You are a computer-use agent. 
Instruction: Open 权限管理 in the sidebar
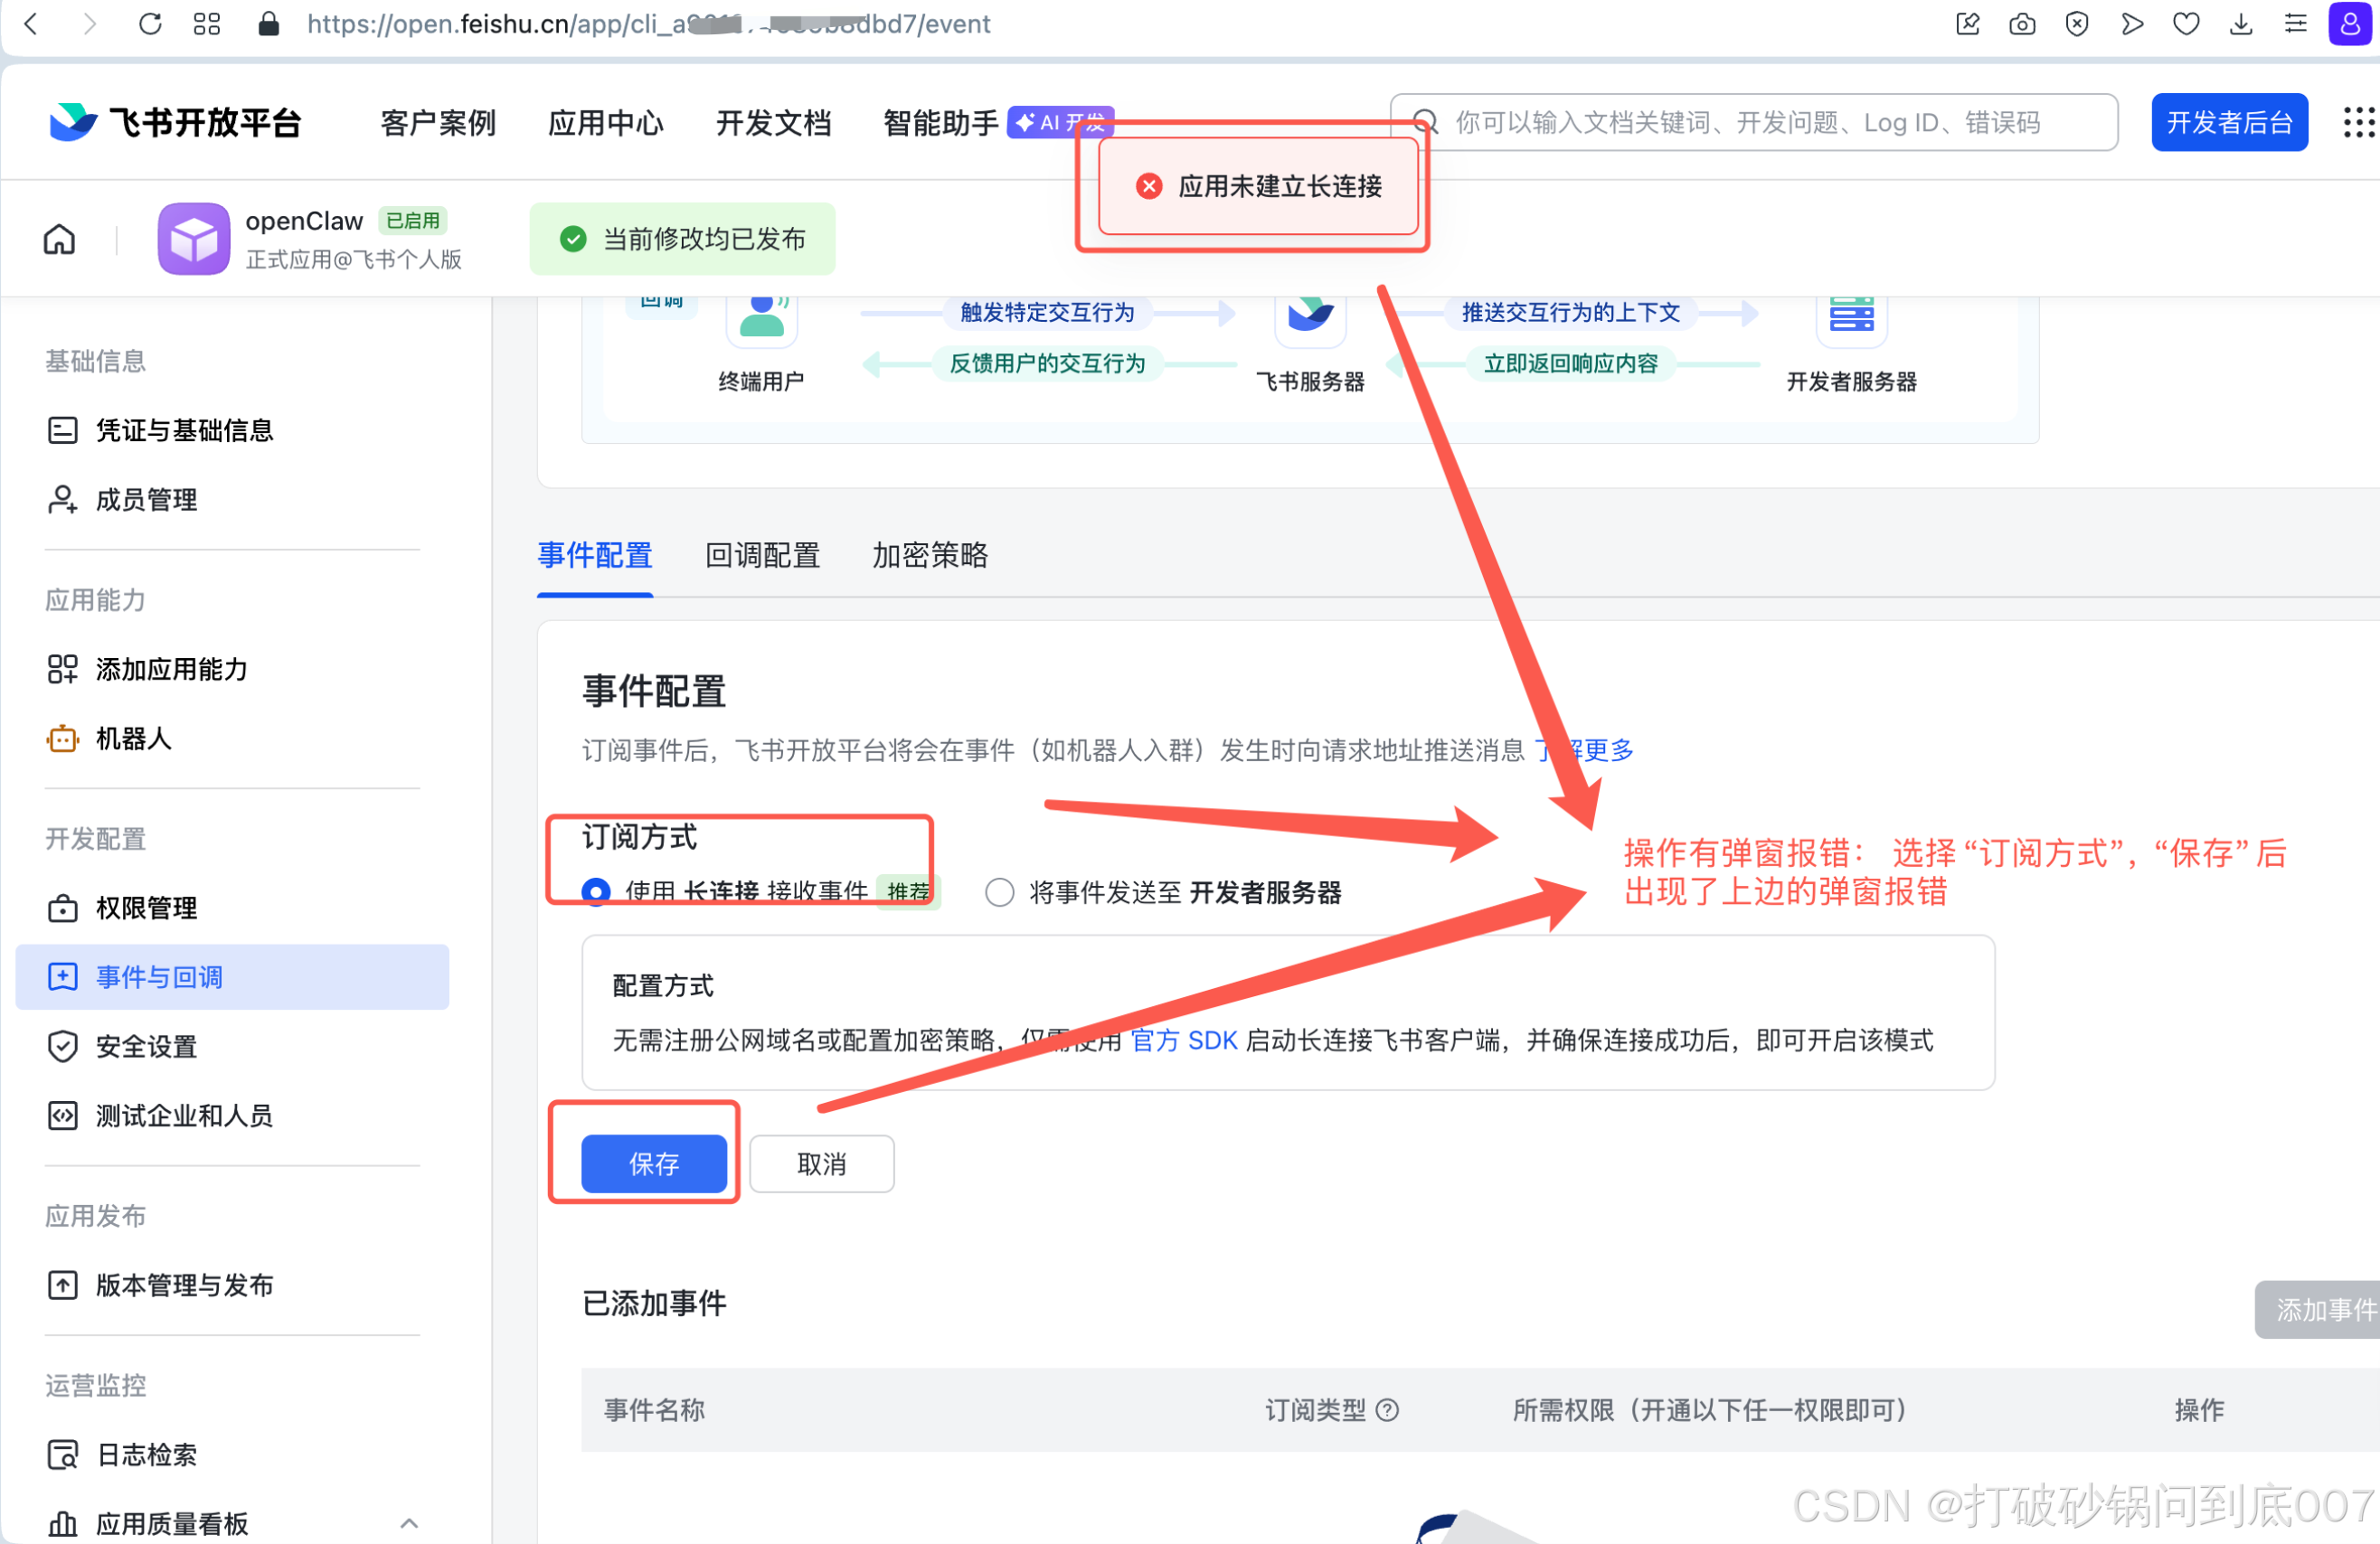click(x=146, y=908)
